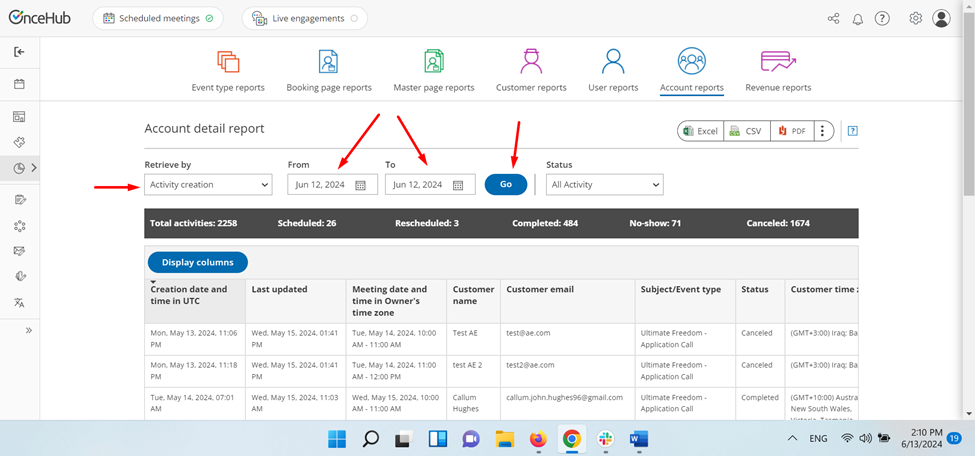Image resolution: width=975 pixels, height=456 pixels.
Task: Open the settings gear icon
Action: tap(915, 19)
